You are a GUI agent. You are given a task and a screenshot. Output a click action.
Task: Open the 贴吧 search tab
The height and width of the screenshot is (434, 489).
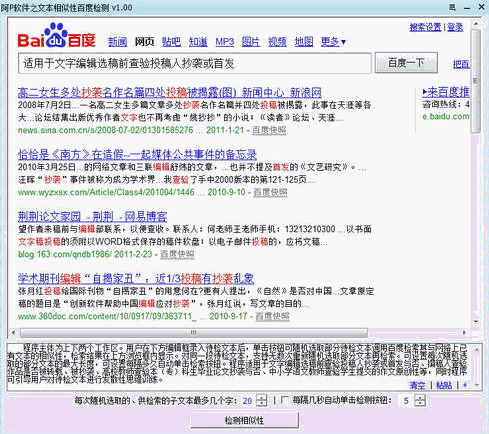pyautogui.click(x=171, y=42)
